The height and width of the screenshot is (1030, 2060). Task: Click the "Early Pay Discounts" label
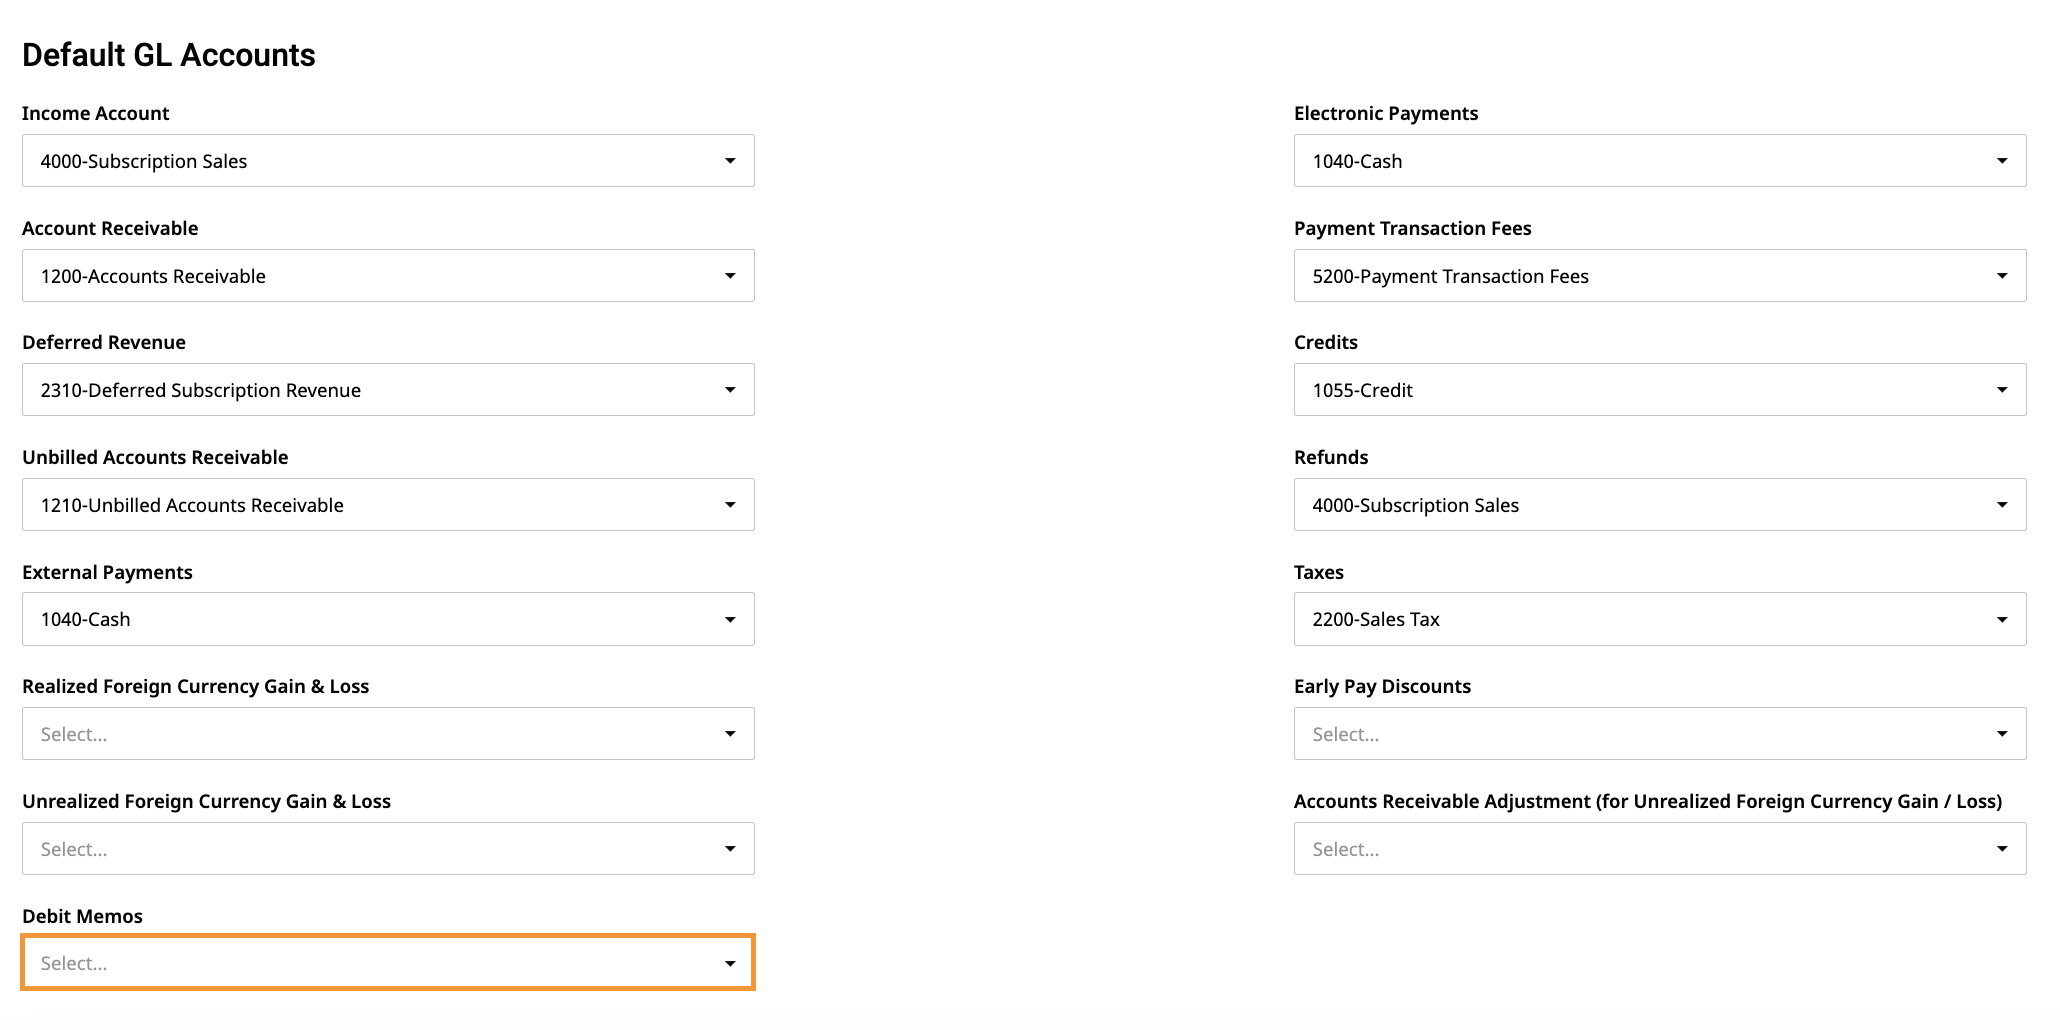coord(1382,686)
